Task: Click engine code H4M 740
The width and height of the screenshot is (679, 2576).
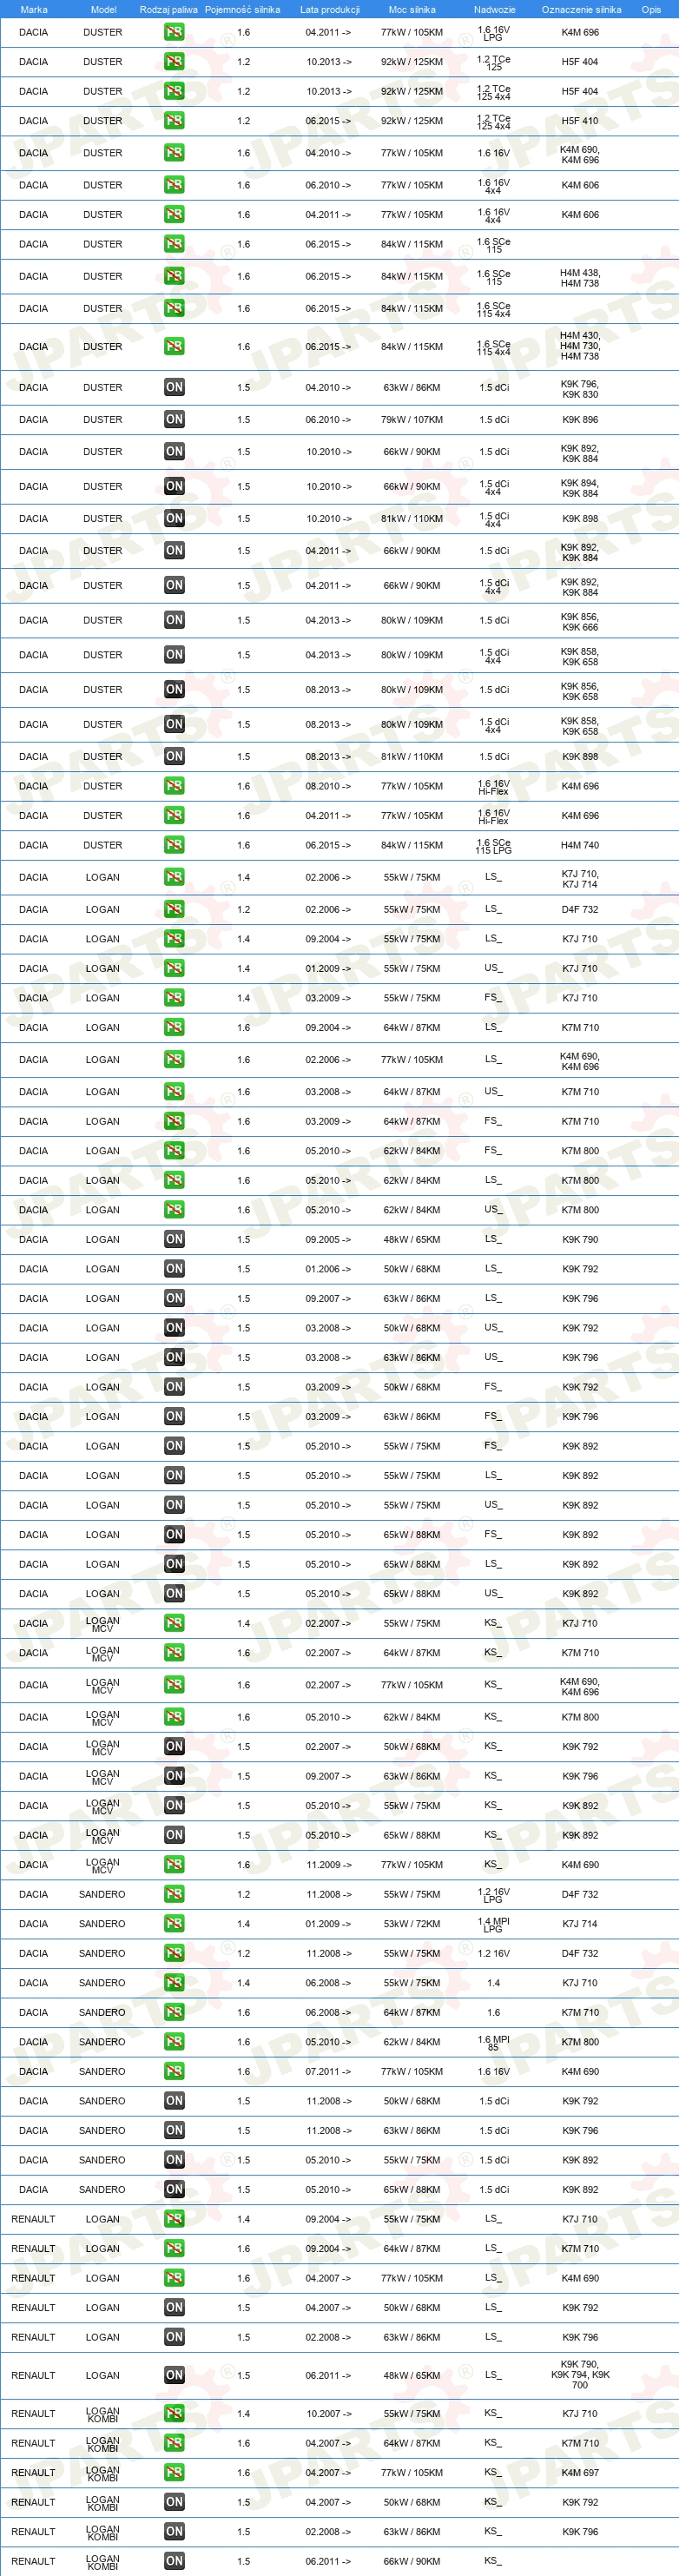Action: pos(580,845)
